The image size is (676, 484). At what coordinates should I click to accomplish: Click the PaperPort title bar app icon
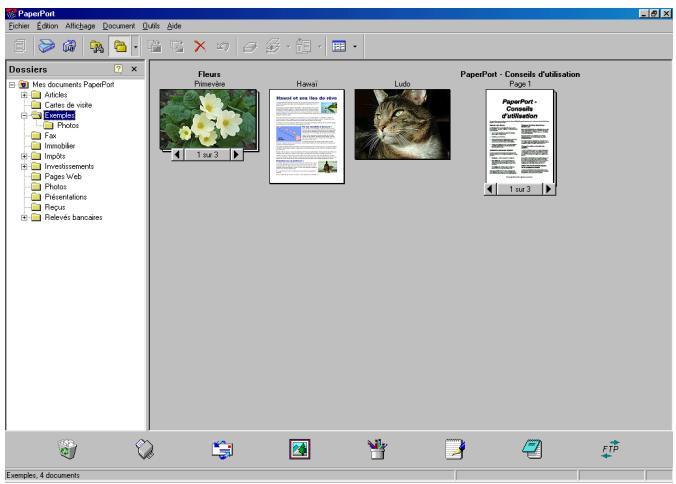click(11, 13)
